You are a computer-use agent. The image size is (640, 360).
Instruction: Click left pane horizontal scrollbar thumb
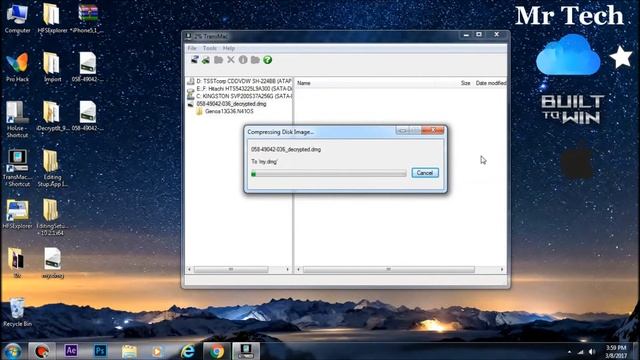point(231,269)
